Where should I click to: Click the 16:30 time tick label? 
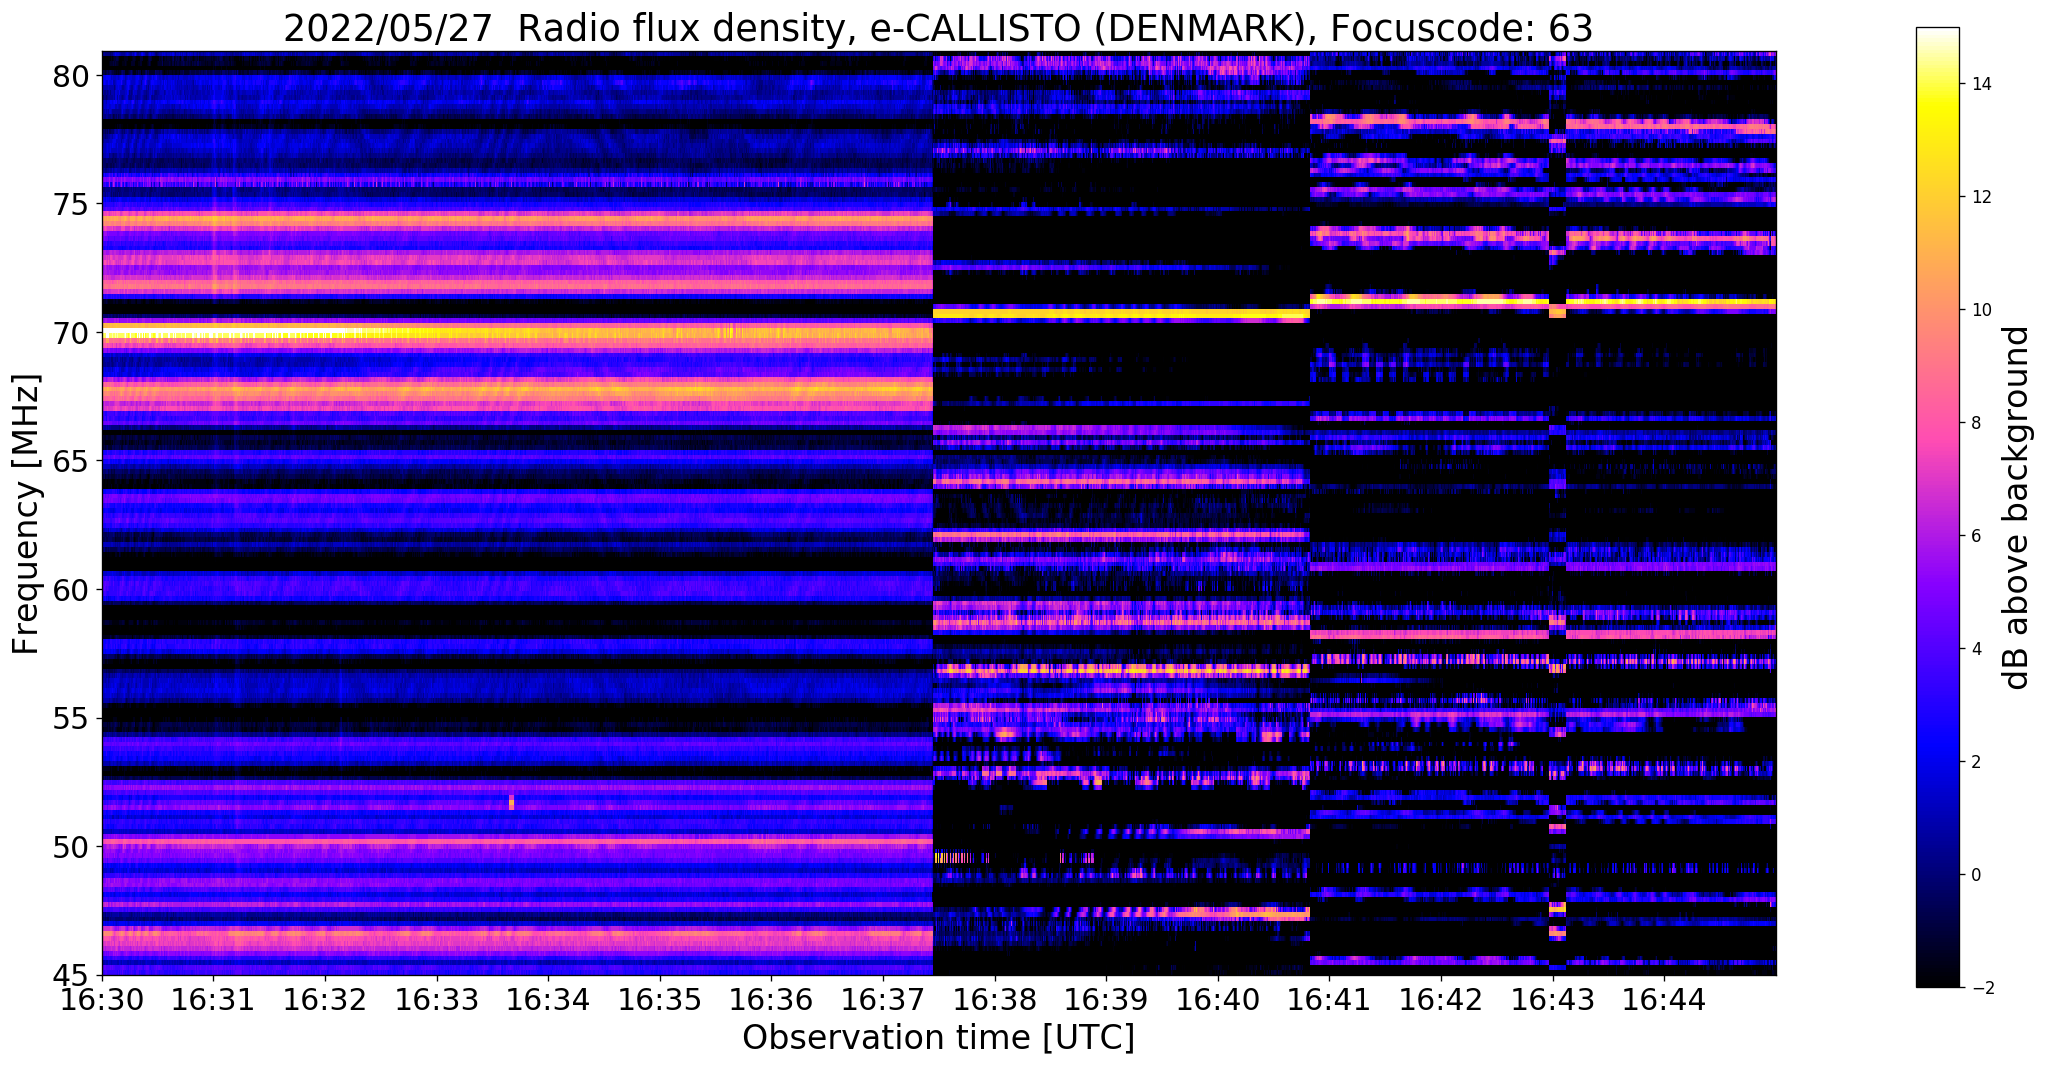(100, 999)
